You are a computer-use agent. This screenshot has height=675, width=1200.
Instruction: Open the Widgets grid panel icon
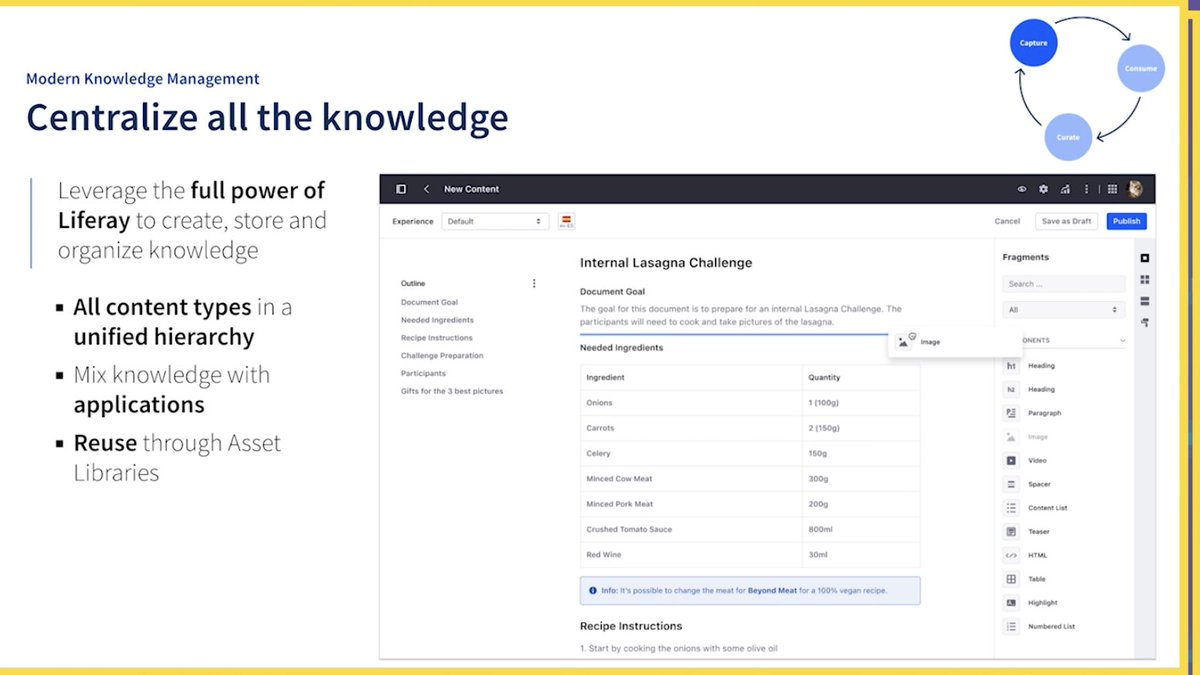(1145, 280)
